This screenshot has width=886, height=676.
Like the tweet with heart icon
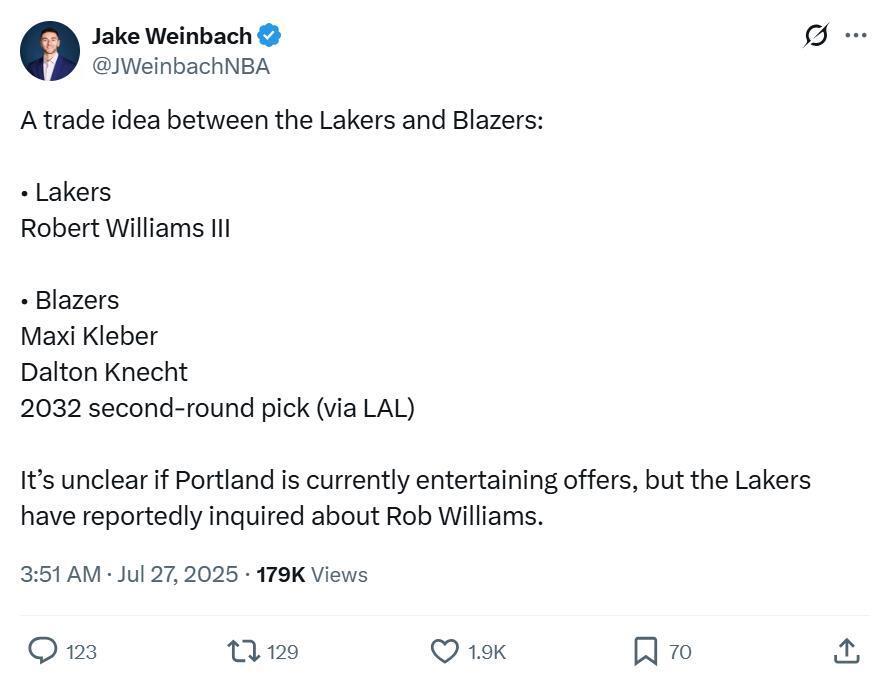pyautogui.click(x=445, y=651)
